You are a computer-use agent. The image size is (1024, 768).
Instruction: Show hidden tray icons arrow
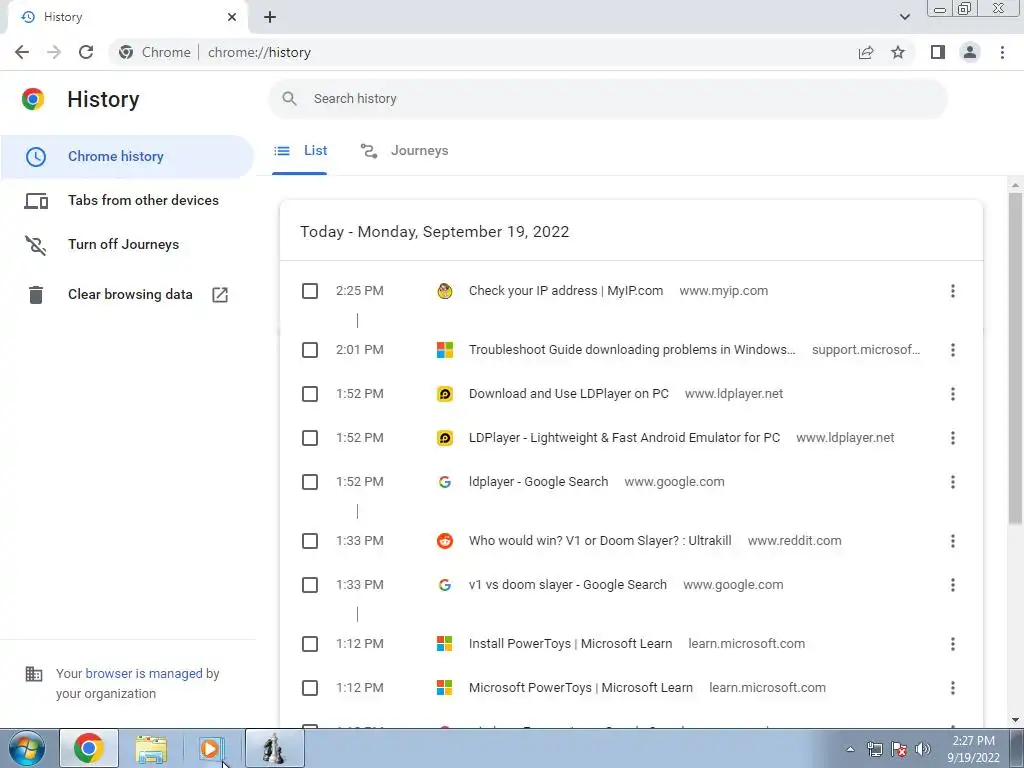click(850, 749)
